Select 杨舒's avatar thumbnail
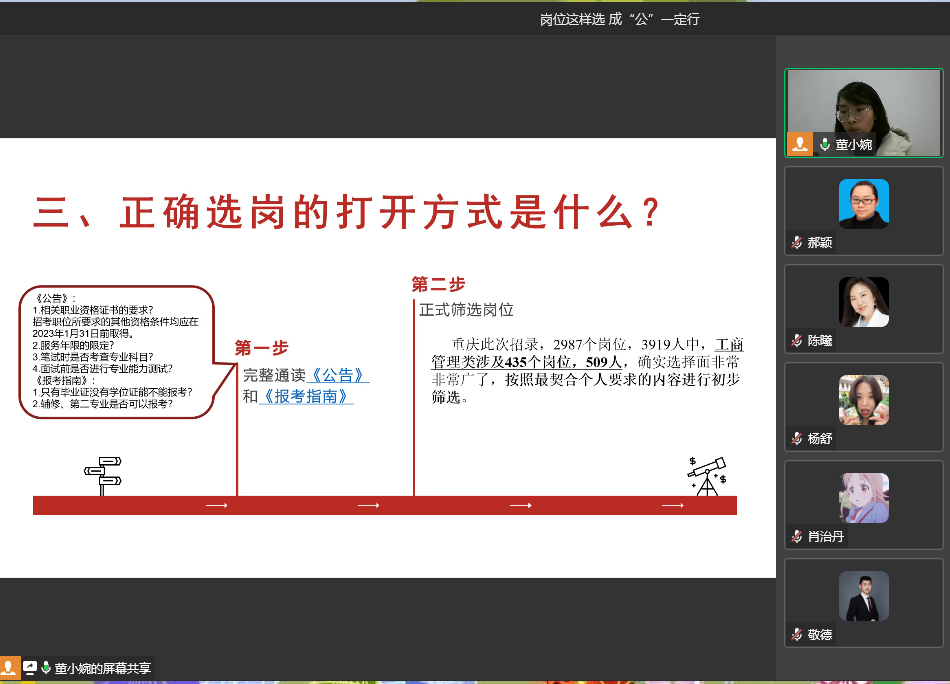950x684 pixels. (863, 400)
